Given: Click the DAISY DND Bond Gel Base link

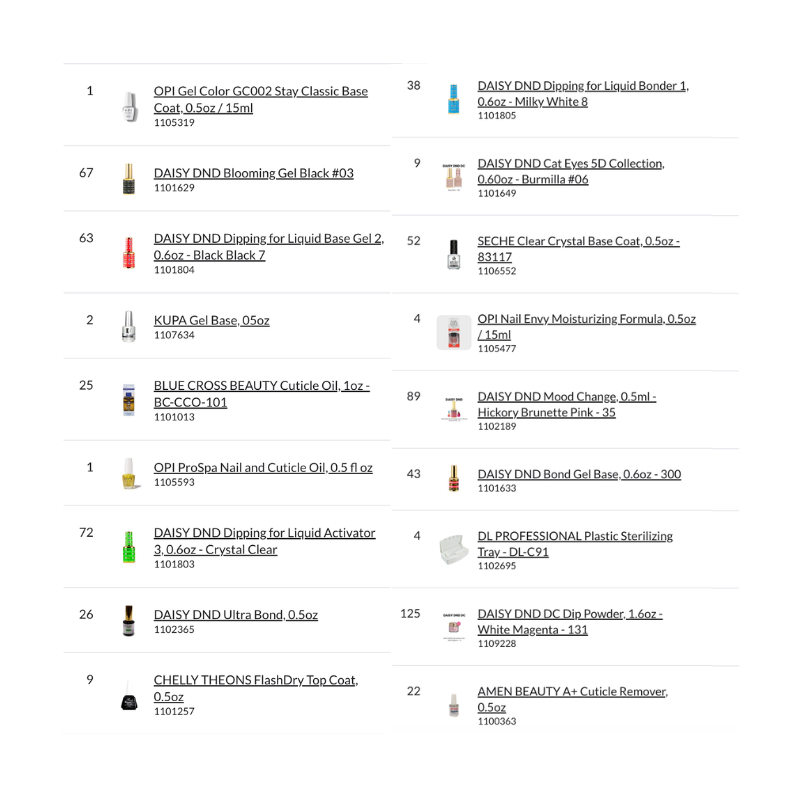Looking at the screenshot, I should coord(579,474).
